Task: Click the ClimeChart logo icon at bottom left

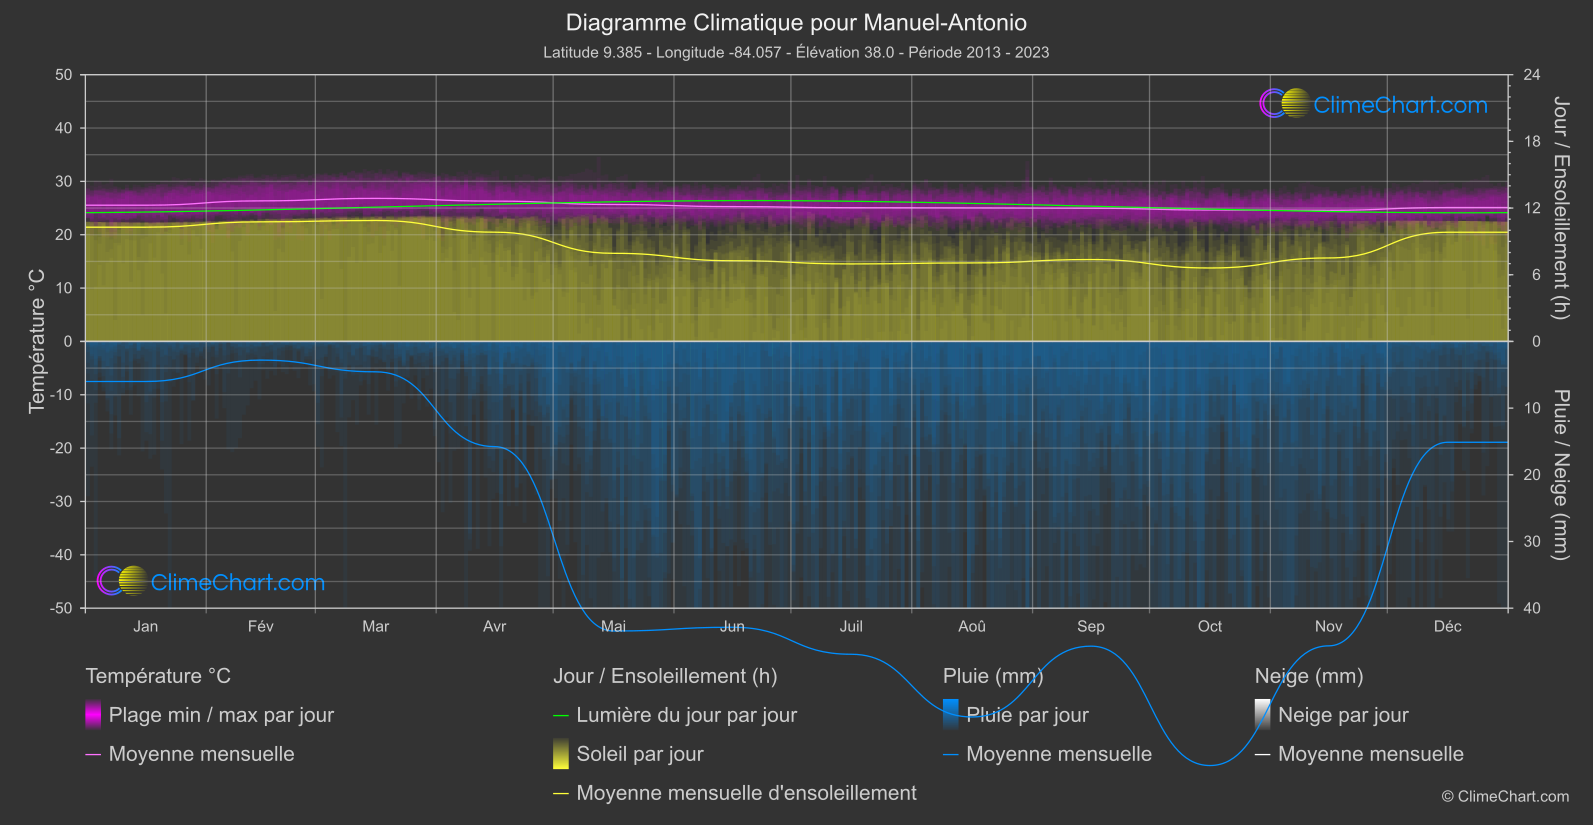Action: [x=122, y=581]
